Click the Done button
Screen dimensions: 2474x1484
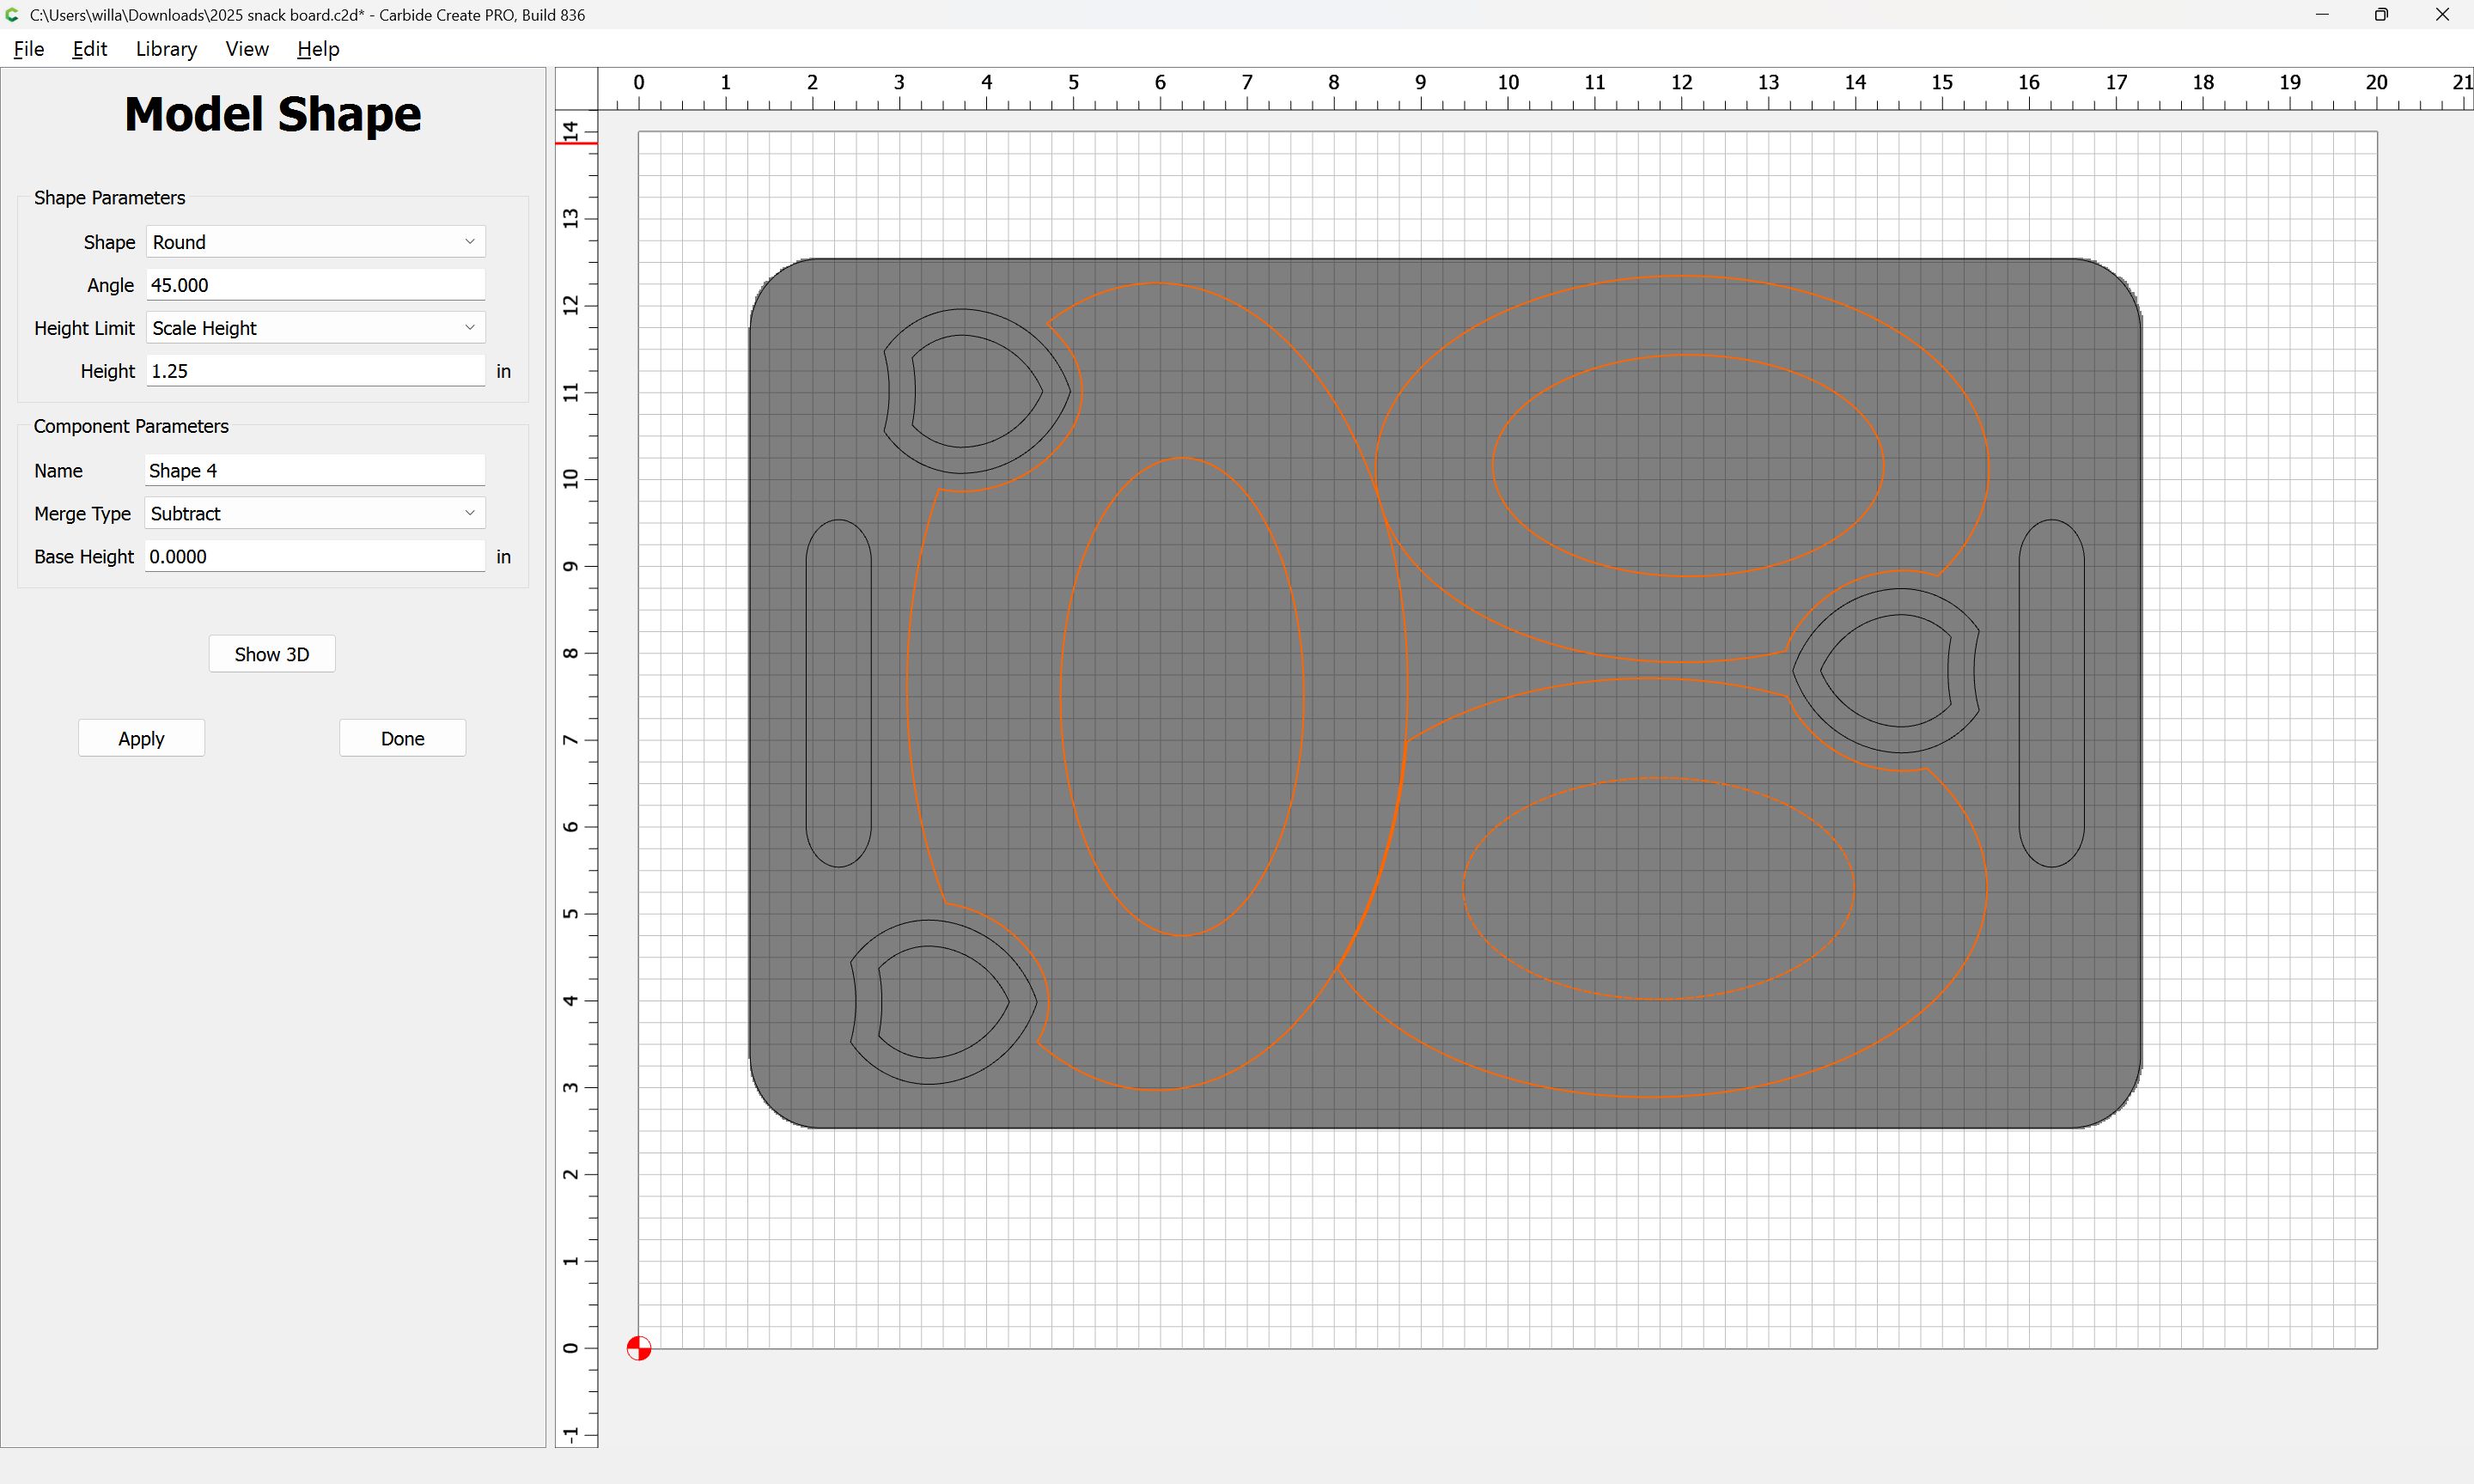[402, 738]
